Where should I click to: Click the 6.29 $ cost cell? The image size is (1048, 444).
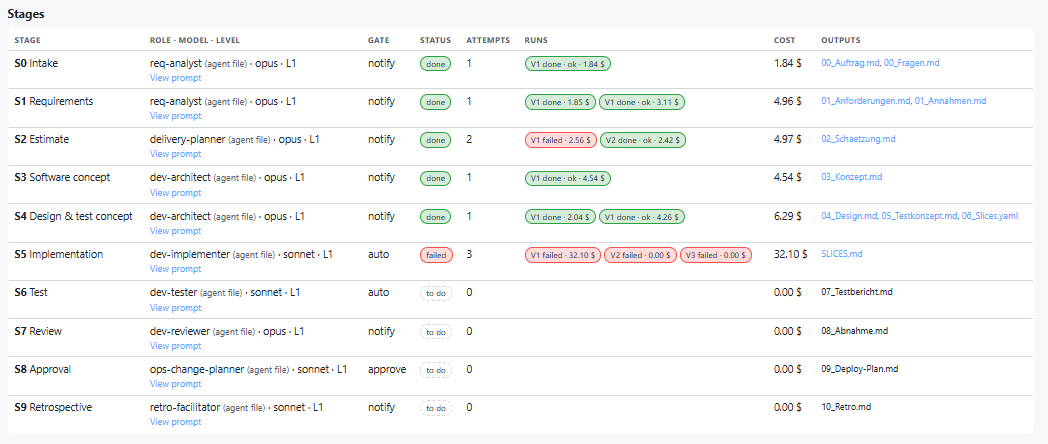tap(788, 216)
